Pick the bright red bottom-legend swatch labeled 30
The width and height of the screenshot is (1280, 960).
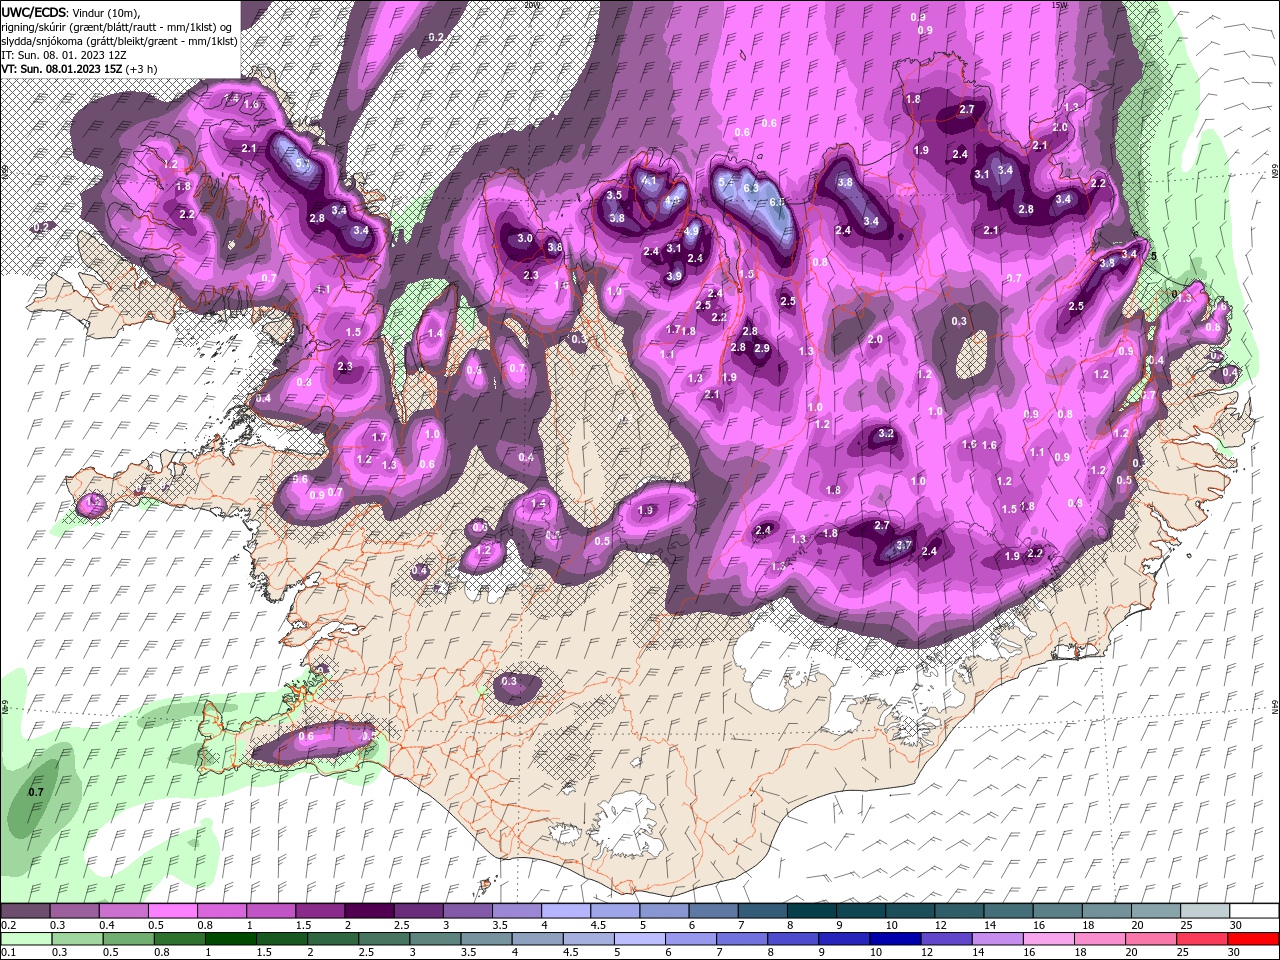tap(1254, 939)
